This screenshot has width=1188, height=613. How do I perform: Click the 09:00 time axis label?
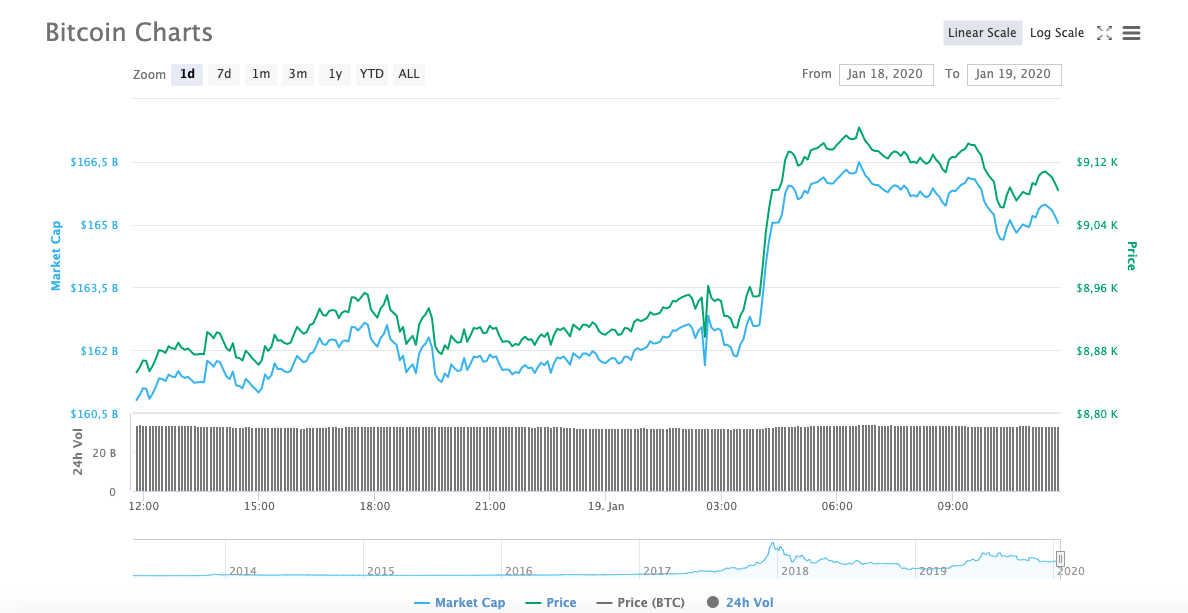tap(952, 506)
